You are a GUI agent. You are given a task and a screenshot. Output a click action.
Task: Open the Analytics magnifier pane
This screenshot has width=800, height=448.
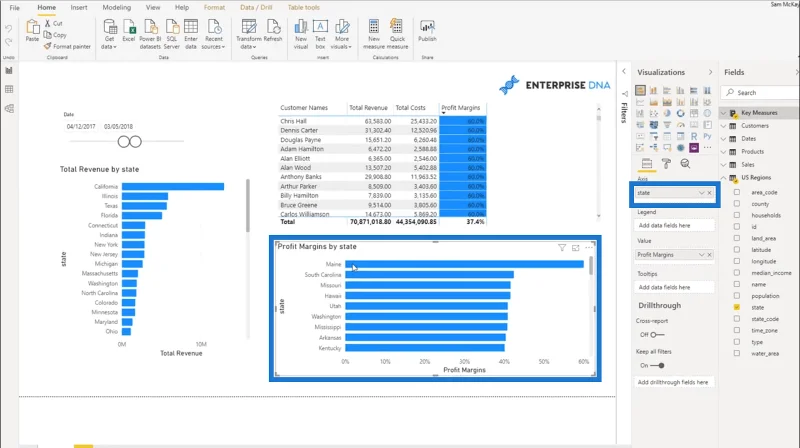point(685,163)
